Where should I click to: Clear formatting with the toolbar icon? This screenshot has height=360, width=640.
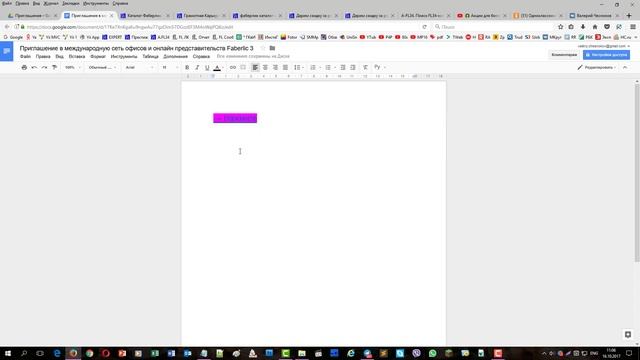[365, 67]
